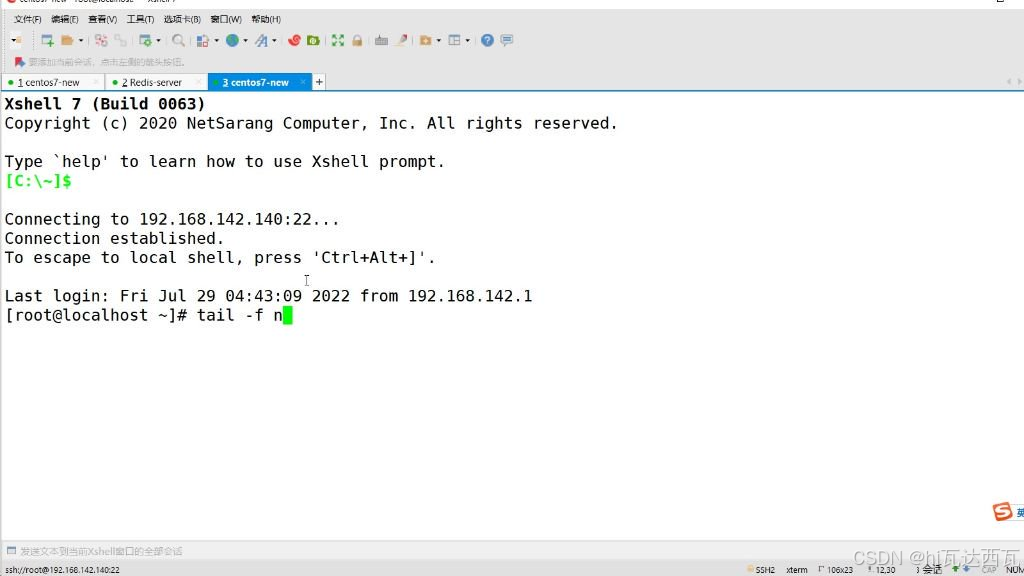Add a new tab with plus button
1024x576 pixels.
pos(319,82)
